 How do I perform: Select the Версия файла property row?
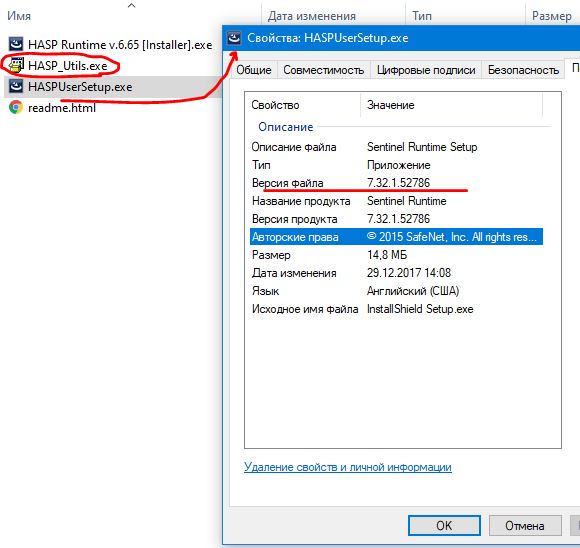(397, 183)
